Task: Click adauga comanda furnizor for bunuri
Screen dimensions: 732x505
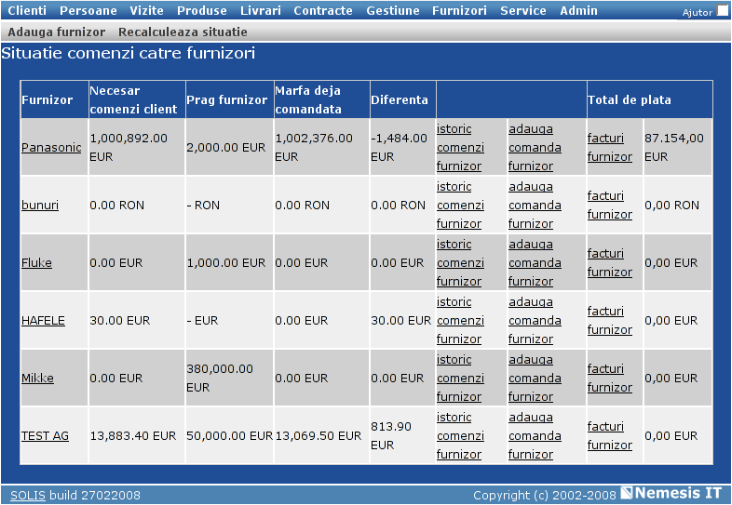Action: (535, 205)
